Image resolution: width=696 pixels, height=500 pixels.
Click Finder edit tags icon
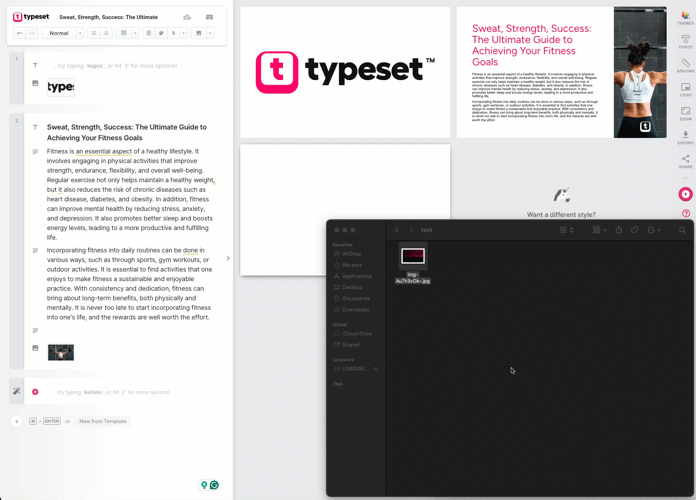click(x=635, y=230)
